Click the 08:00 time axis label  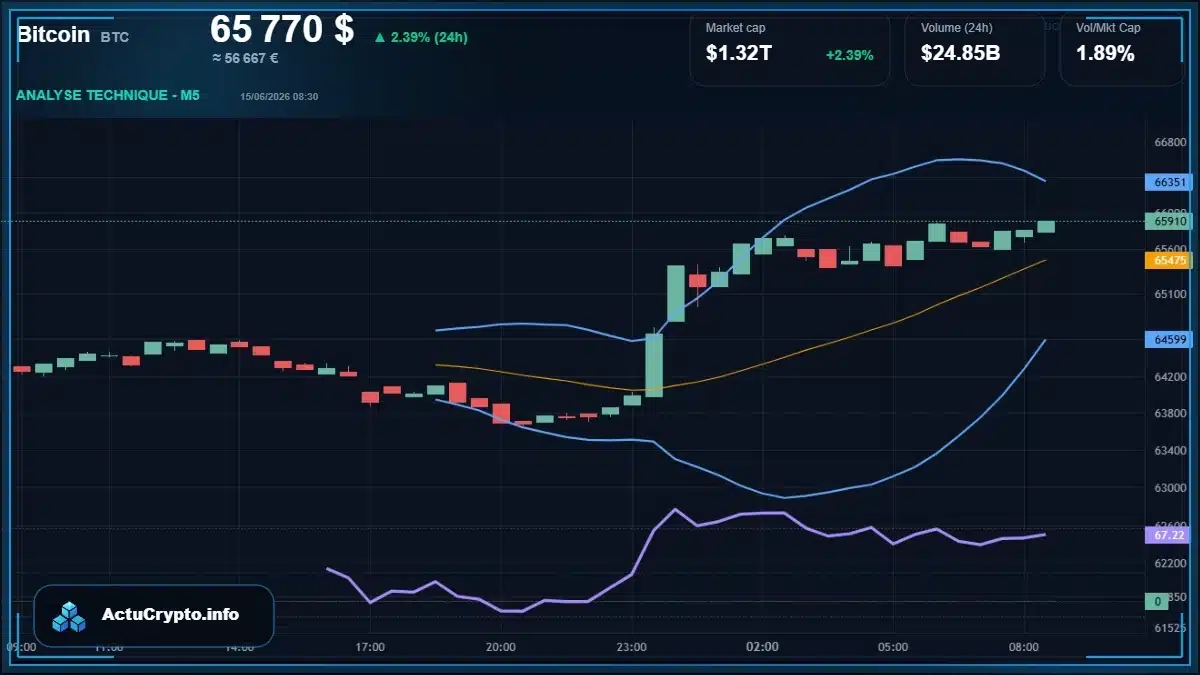[x=1024, y=647]
